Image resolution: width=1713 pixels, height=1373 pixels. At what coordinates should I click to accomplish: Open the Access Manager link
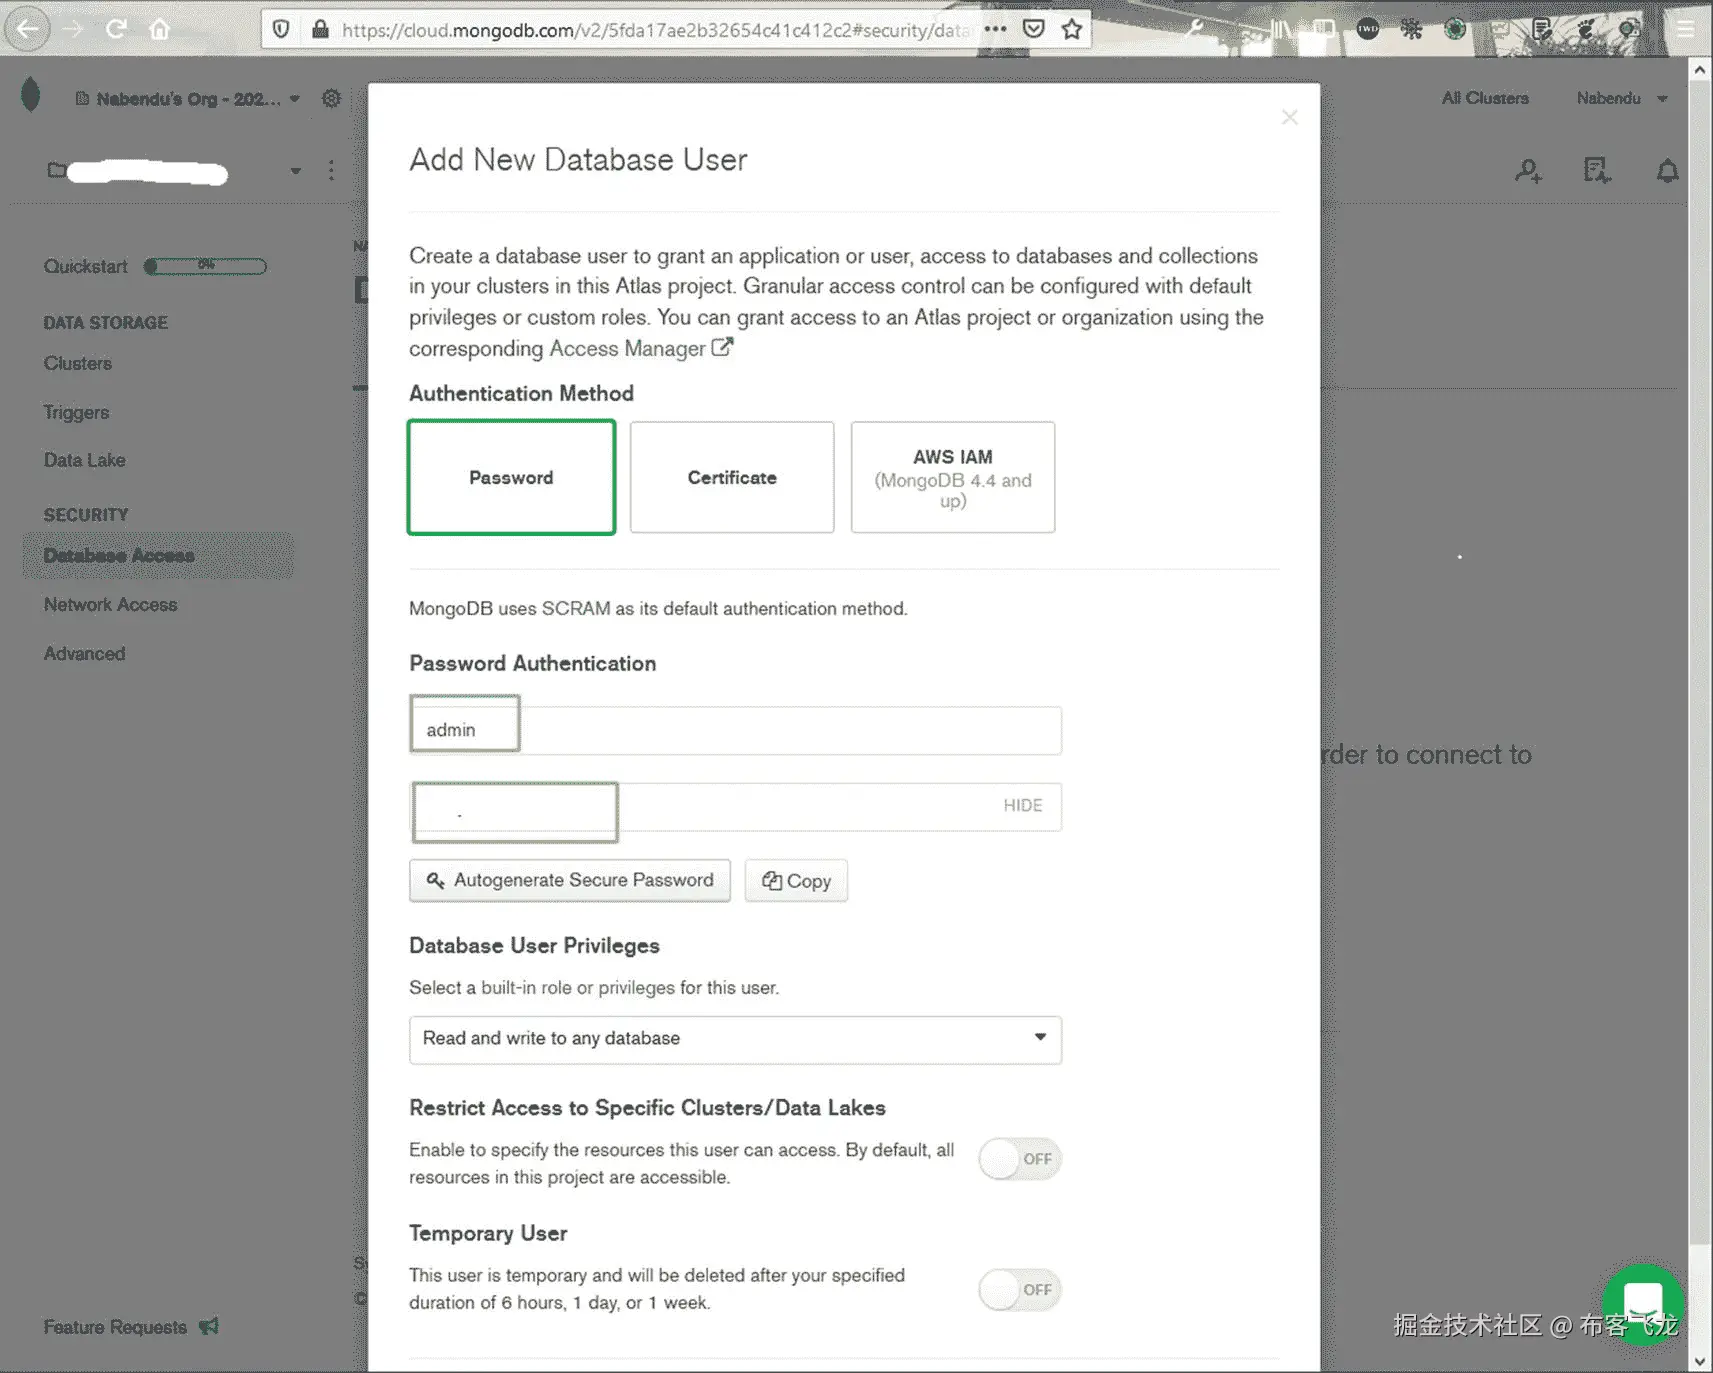click(641, 348)
